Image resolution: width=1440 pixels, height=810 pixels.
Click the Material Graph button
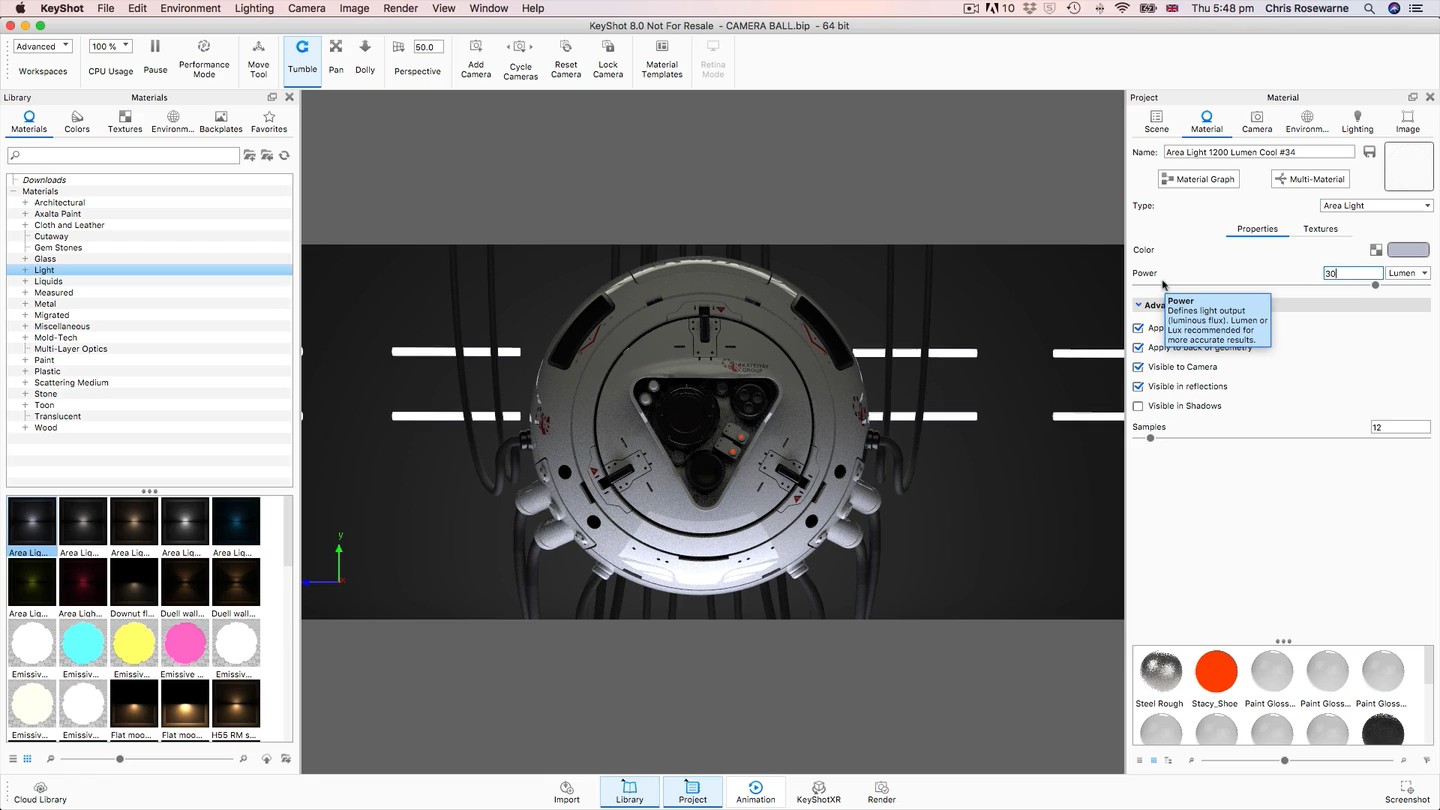1198,179
